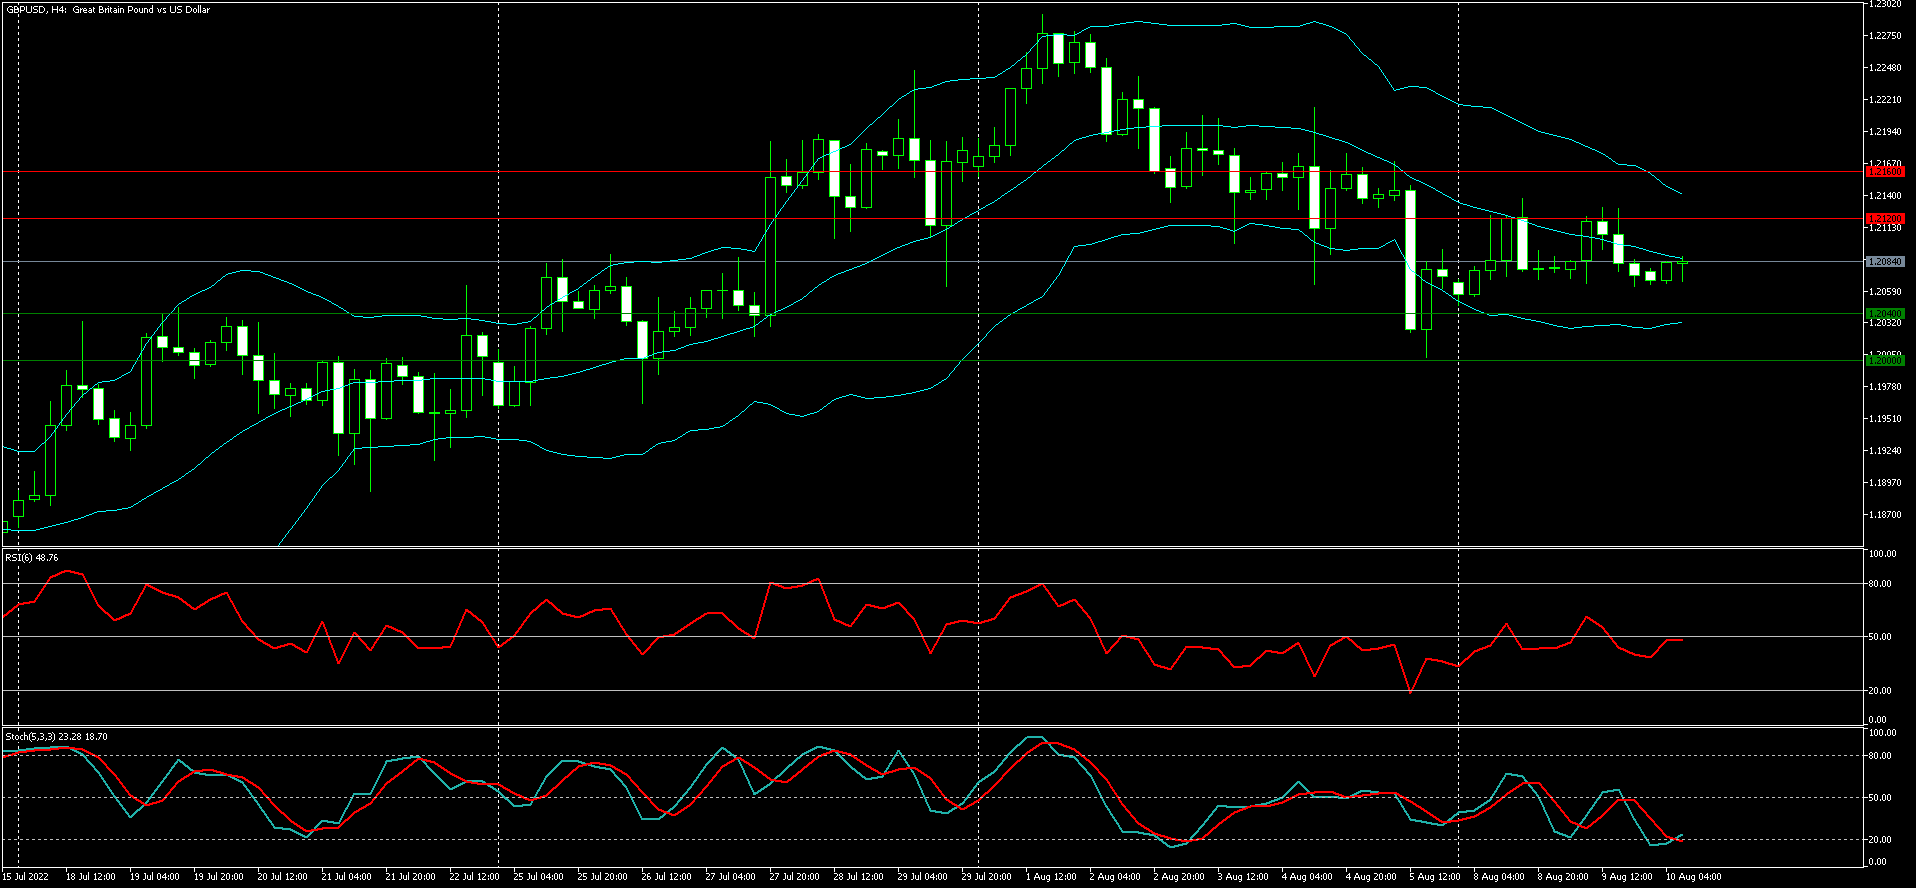Click the 3 Aug 12:00 time label
This screenshot has width=1916, height=888.
(1242, 877)
